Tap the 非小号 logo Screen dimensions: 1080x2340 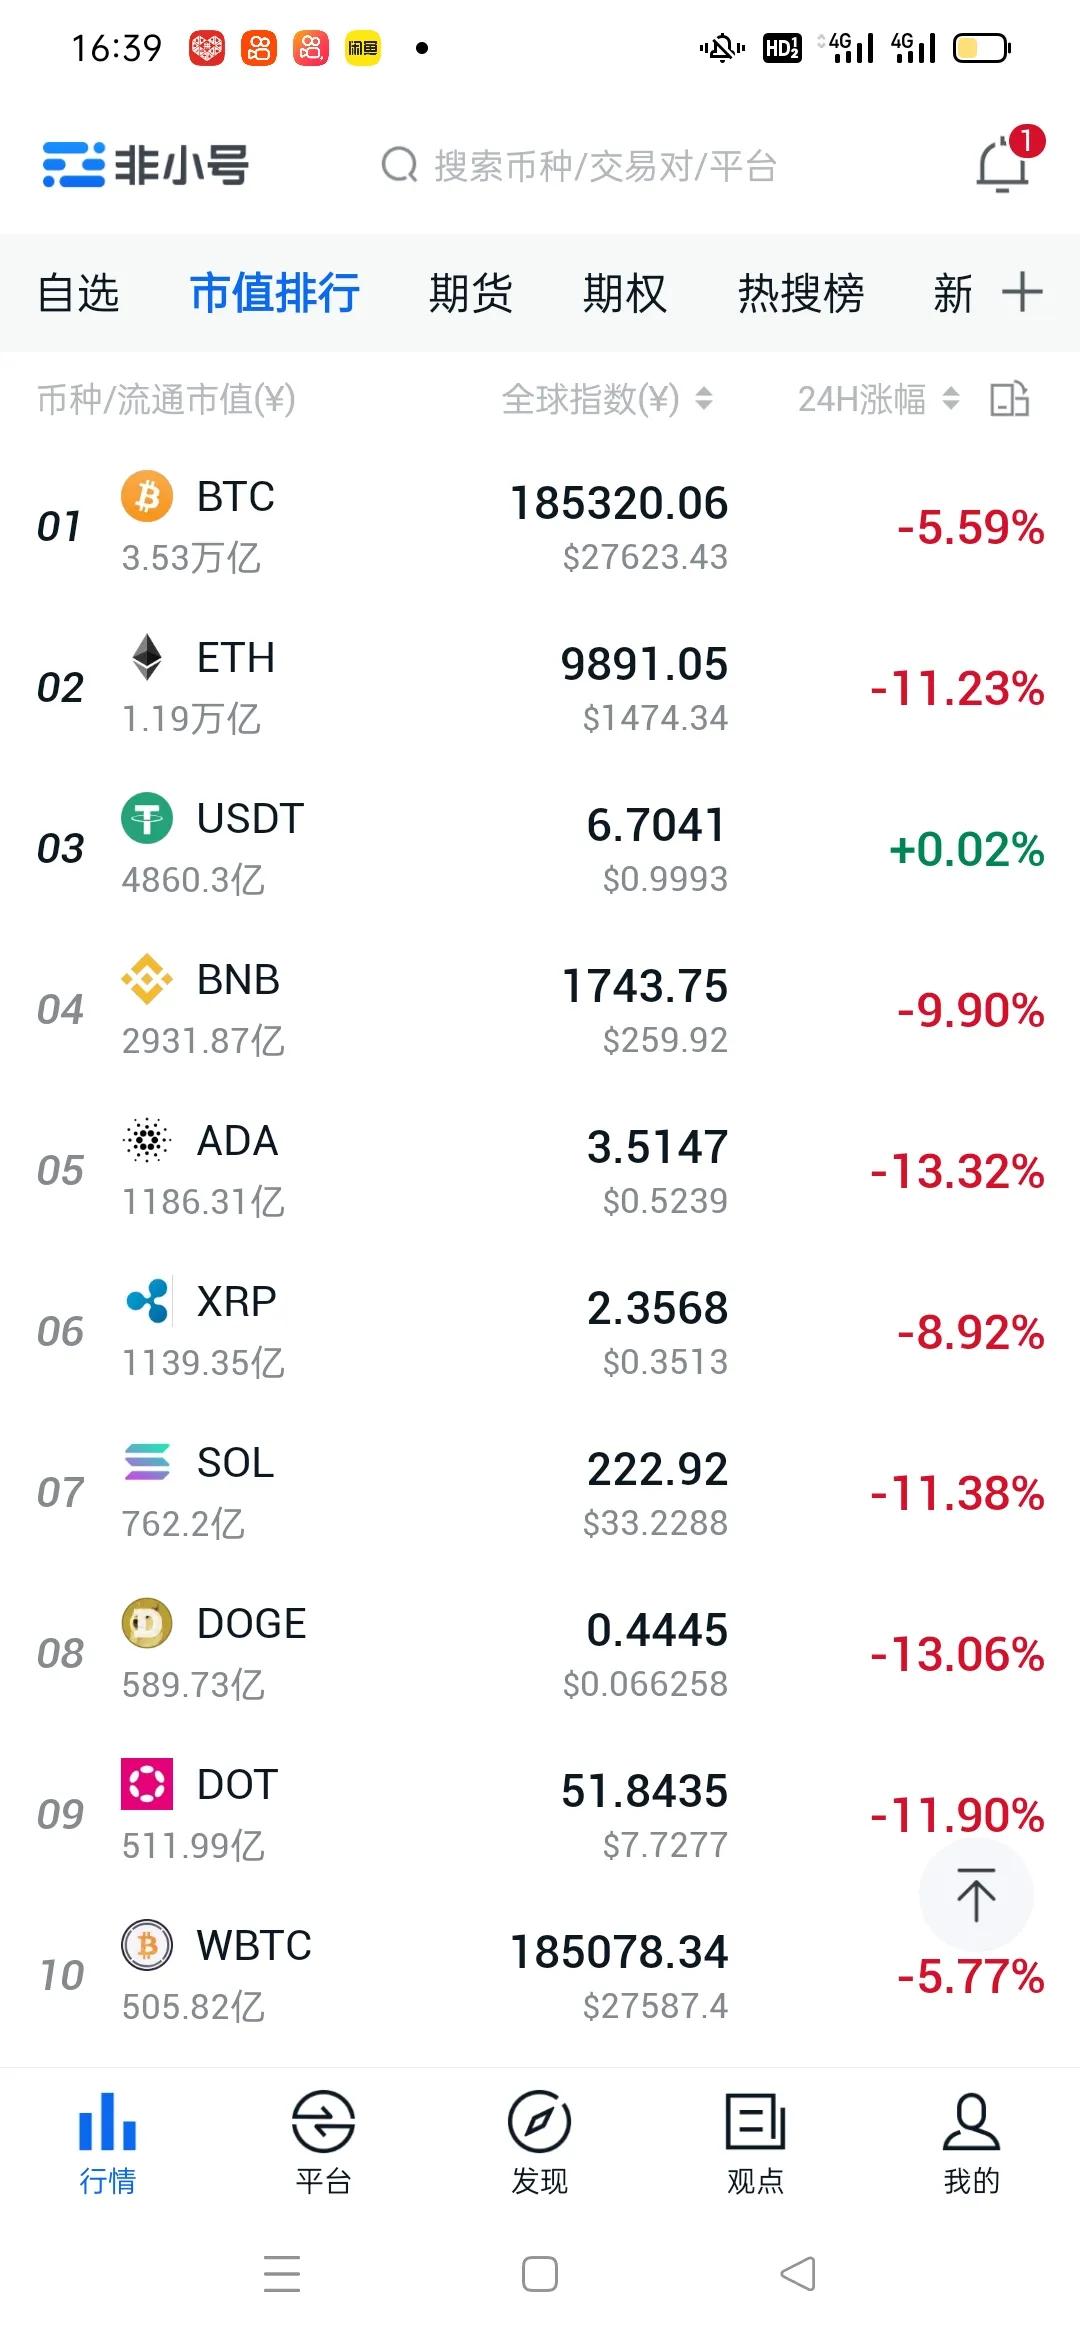coord(146,165)
